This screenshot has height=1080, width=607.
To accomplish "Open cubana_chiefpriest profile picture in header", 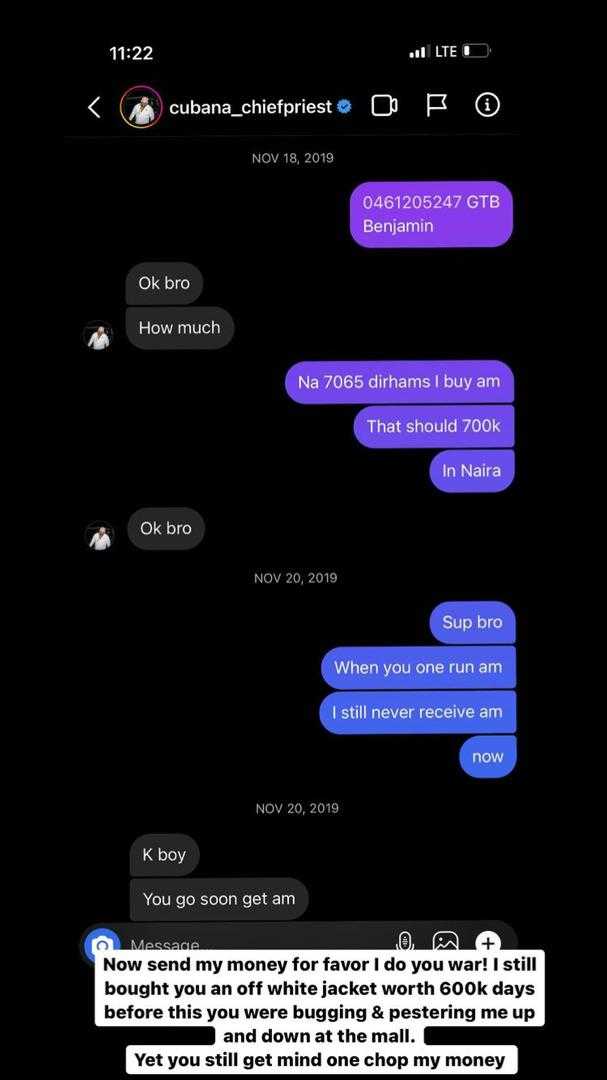I will pos(141,107).
